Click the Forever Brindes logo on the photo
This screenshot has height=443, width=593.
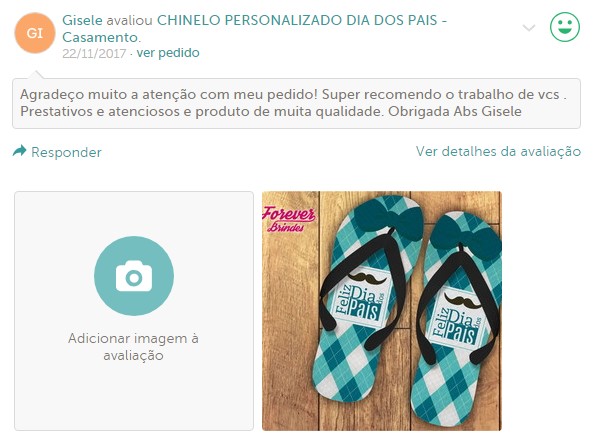tap(289, 219)
